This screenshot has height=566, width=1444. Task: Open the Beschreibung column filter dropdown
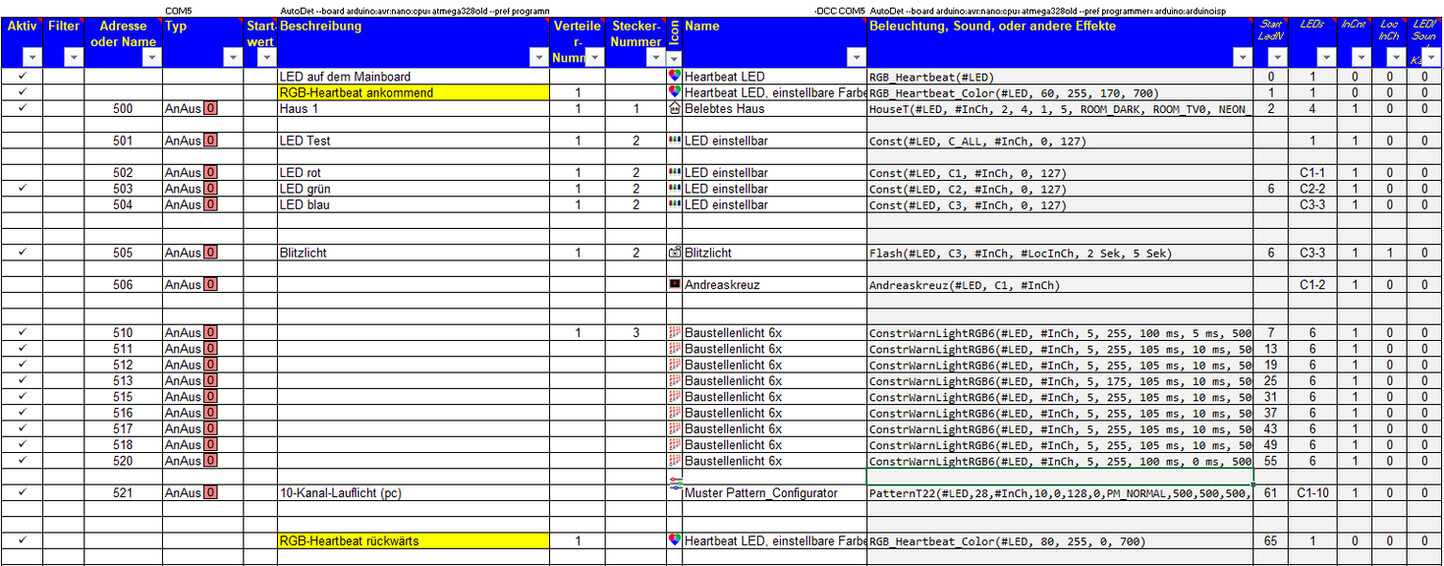coord(538,59)
